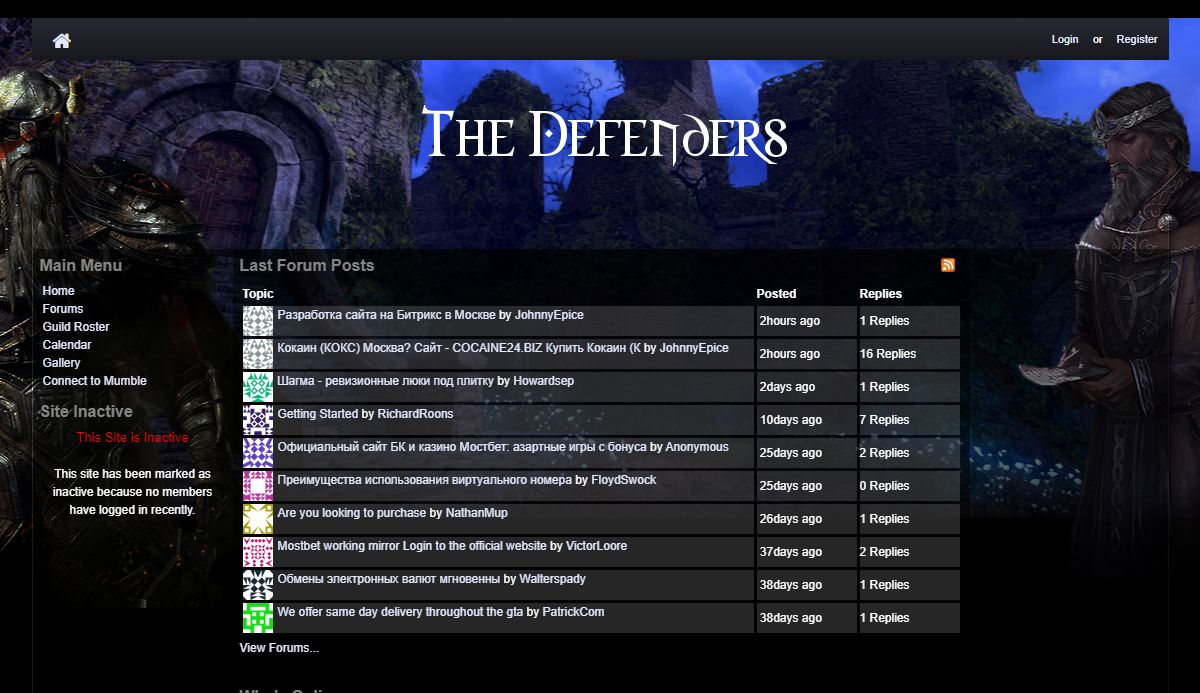Image resolution: width=1200 pixels, height=693 pixels.
Task: Click 7 Replies cell
Action: 909,420
